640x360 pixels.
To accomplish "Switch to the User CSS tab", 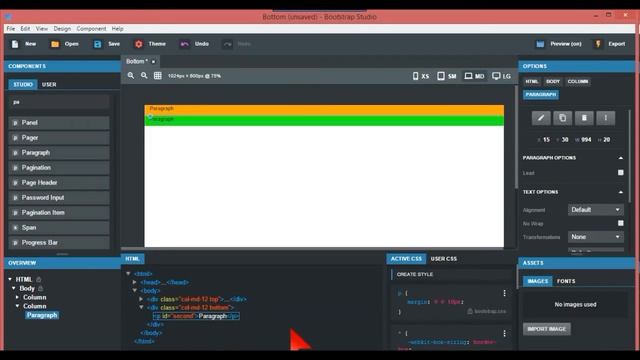I will click(x=444, y=259).
